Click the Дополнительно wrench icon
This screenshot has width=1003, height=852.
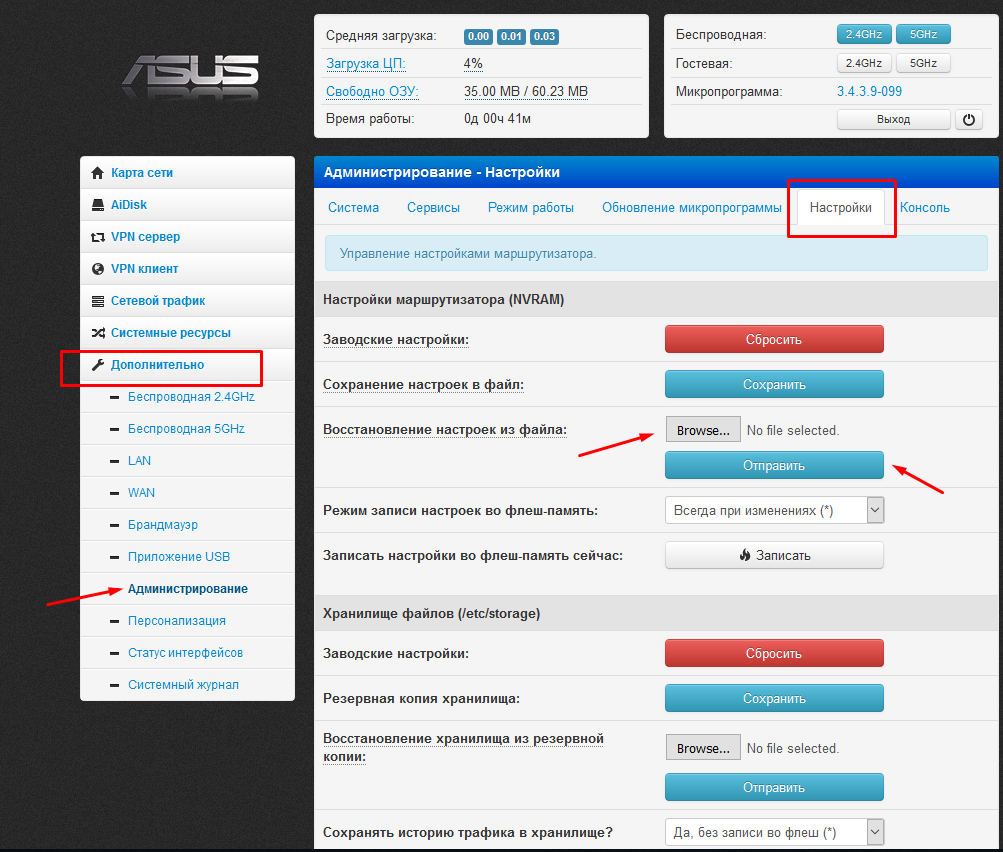click(98, 365)
